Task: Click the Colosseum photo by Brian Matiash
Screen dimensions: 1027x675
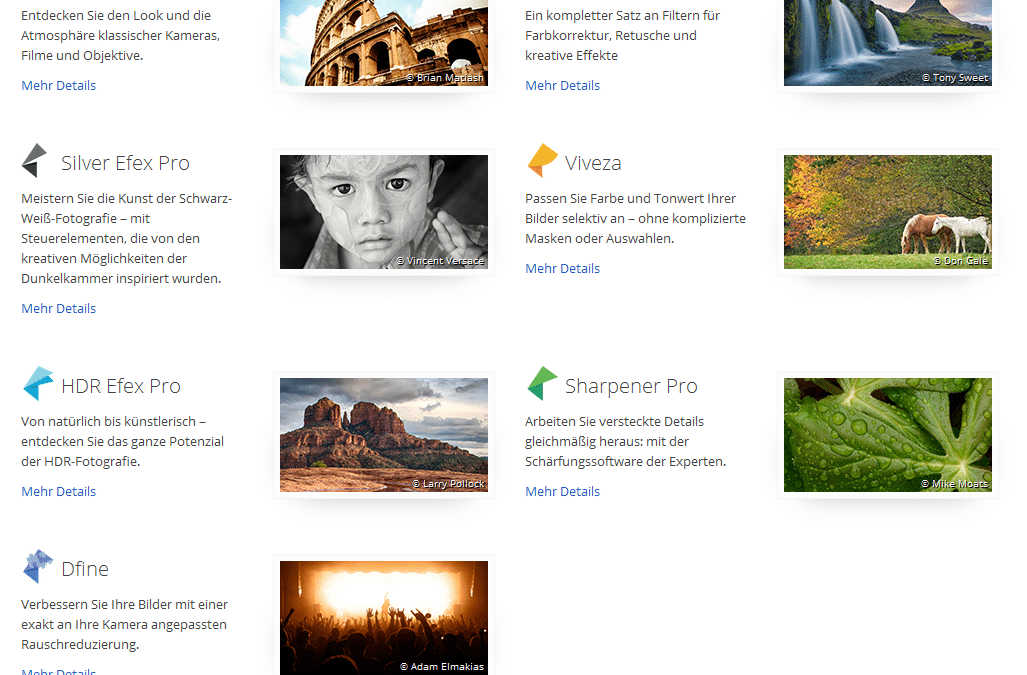Action: click(384, 43)
